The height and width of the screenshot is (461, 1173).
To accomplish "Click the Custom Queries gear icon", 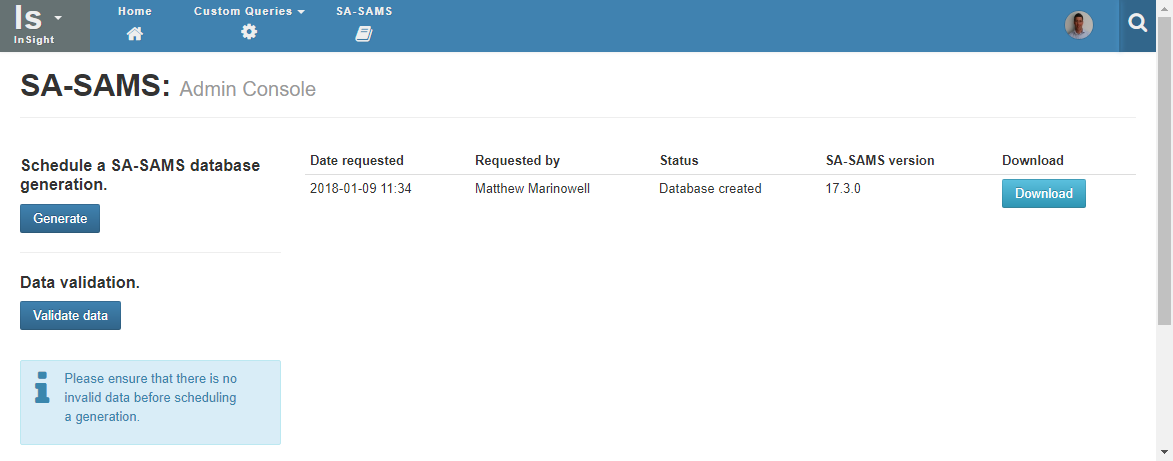I will coord(249,32).
